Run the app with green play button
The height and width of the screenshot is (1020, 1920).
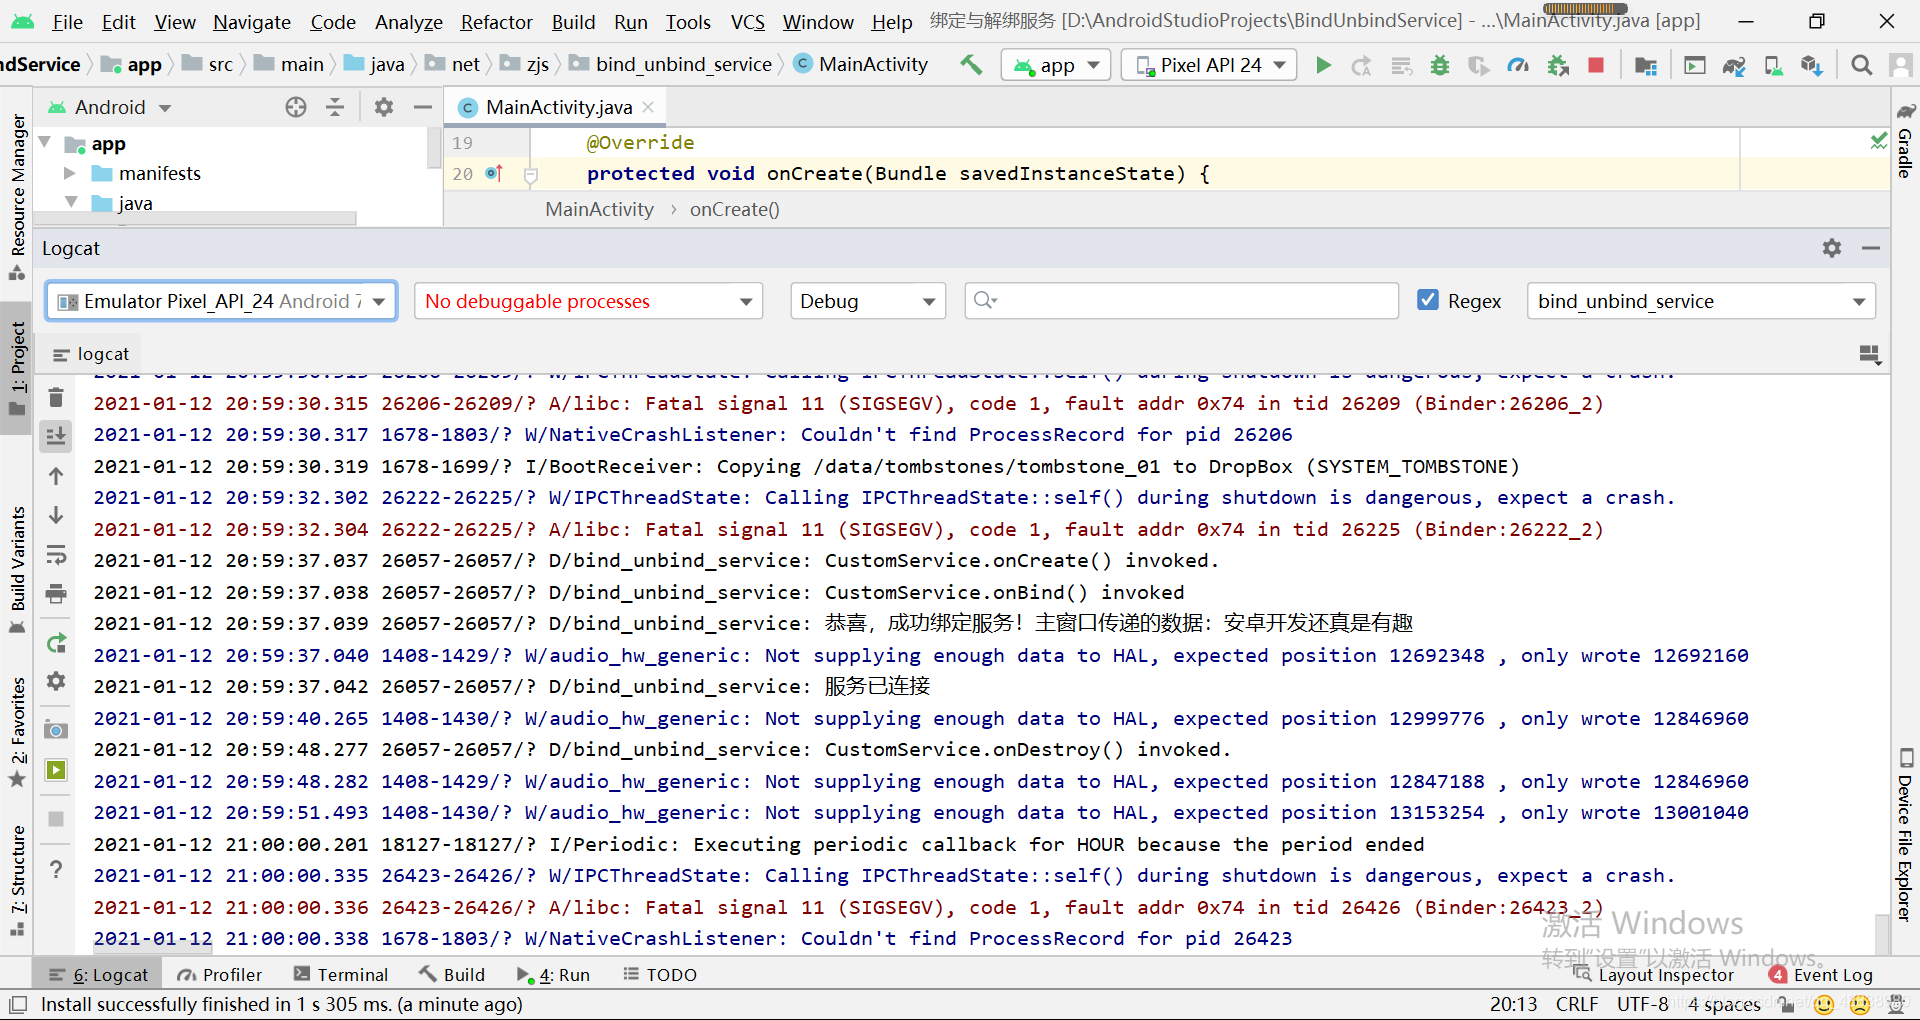pyautogui.click(x=1323, y=65)
